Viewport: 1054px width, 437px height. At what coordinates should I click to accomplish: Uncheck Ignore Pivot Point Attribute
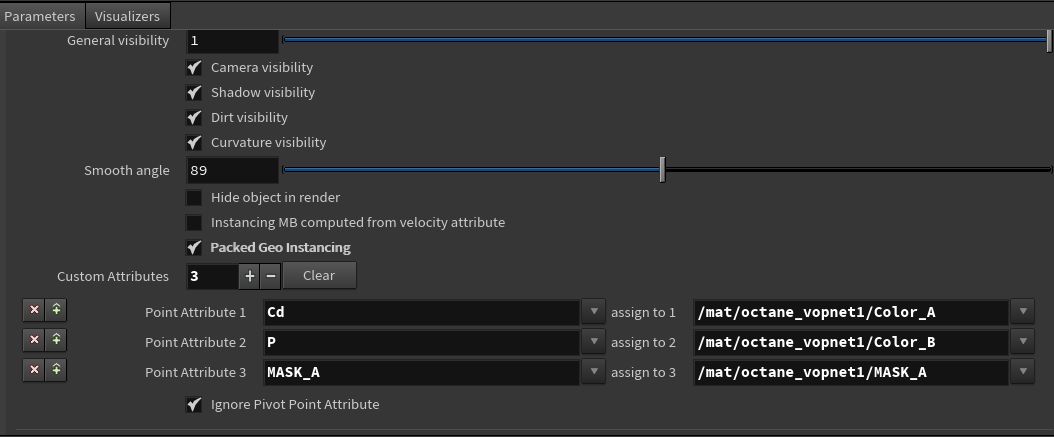[194, 405]
